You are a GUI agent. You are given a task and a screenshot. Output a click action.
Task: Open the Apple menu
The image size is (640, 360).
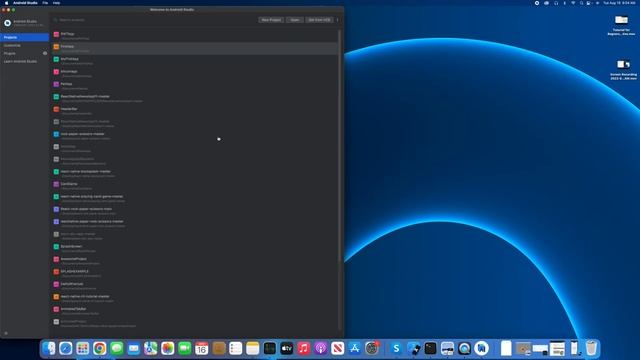pos(6,3)
